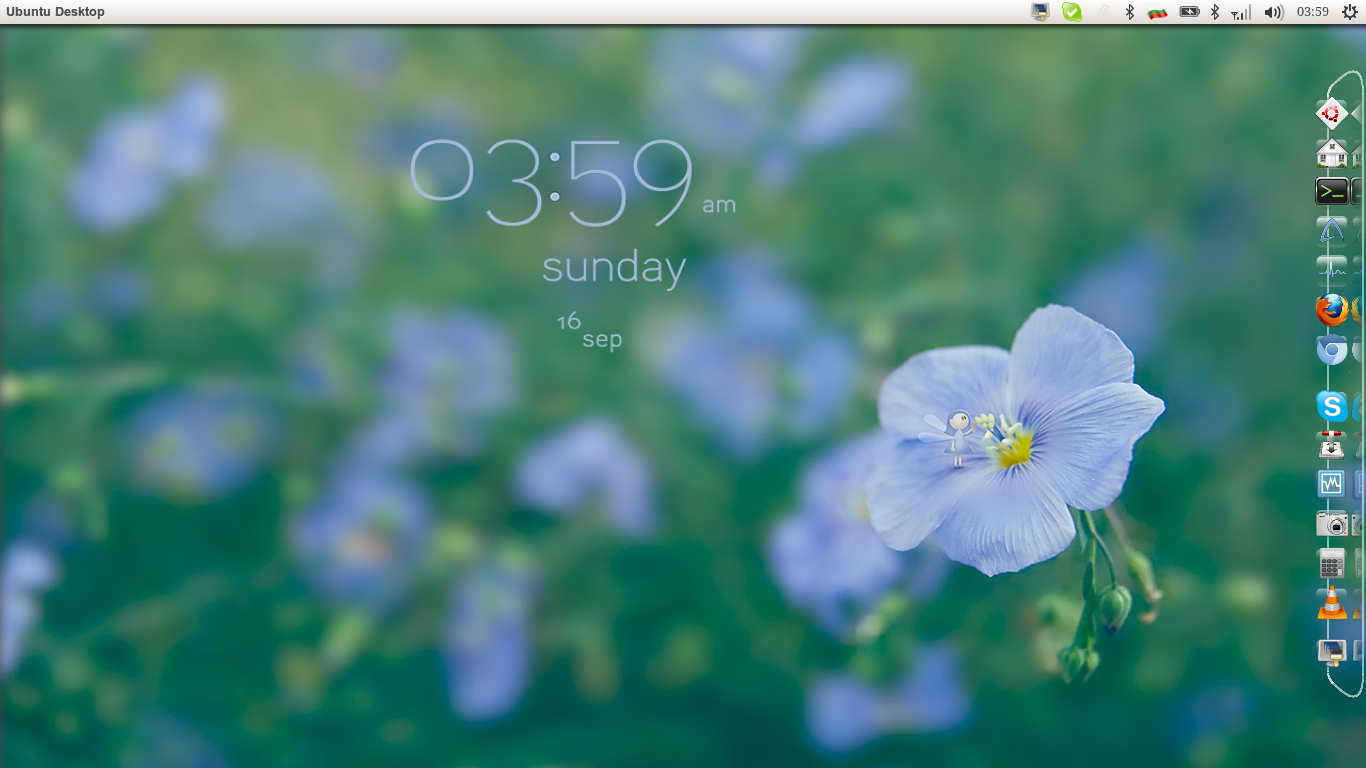
Task: Click the faded lightning bolt panel icon
Action: coord(1103,12)
